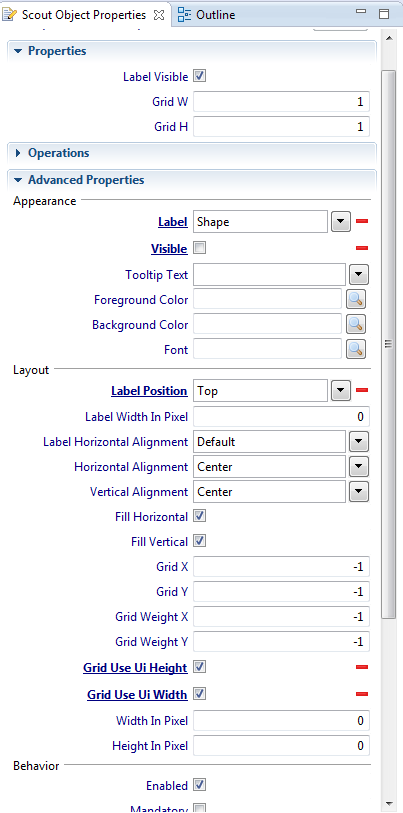Select the Scout Object Properties tab
This screenshot has height=813, width=403.
(84, 15)
